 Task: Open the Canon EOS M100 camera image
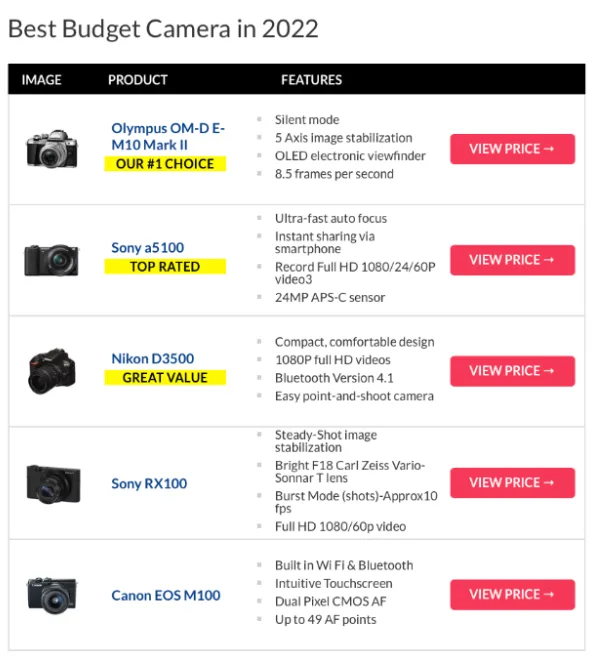click(52, 595)
